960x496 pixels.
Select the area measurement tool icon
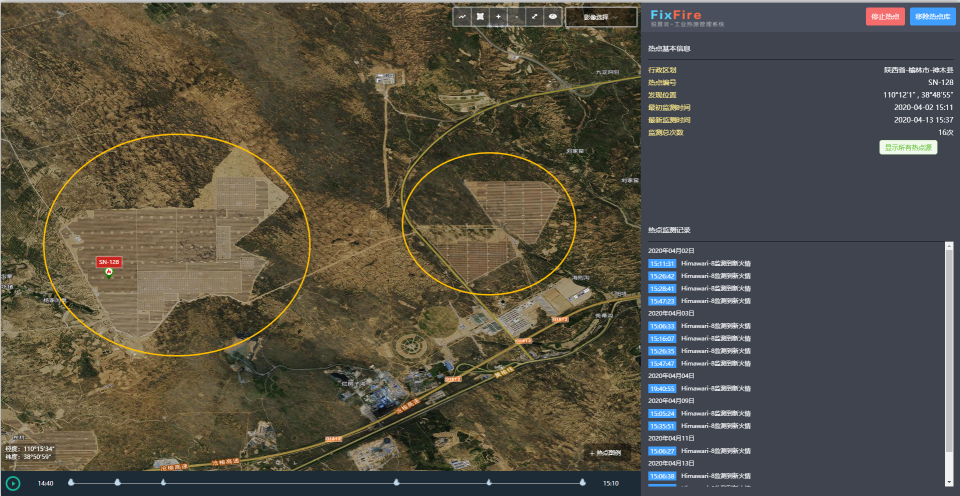pos(480,17)
